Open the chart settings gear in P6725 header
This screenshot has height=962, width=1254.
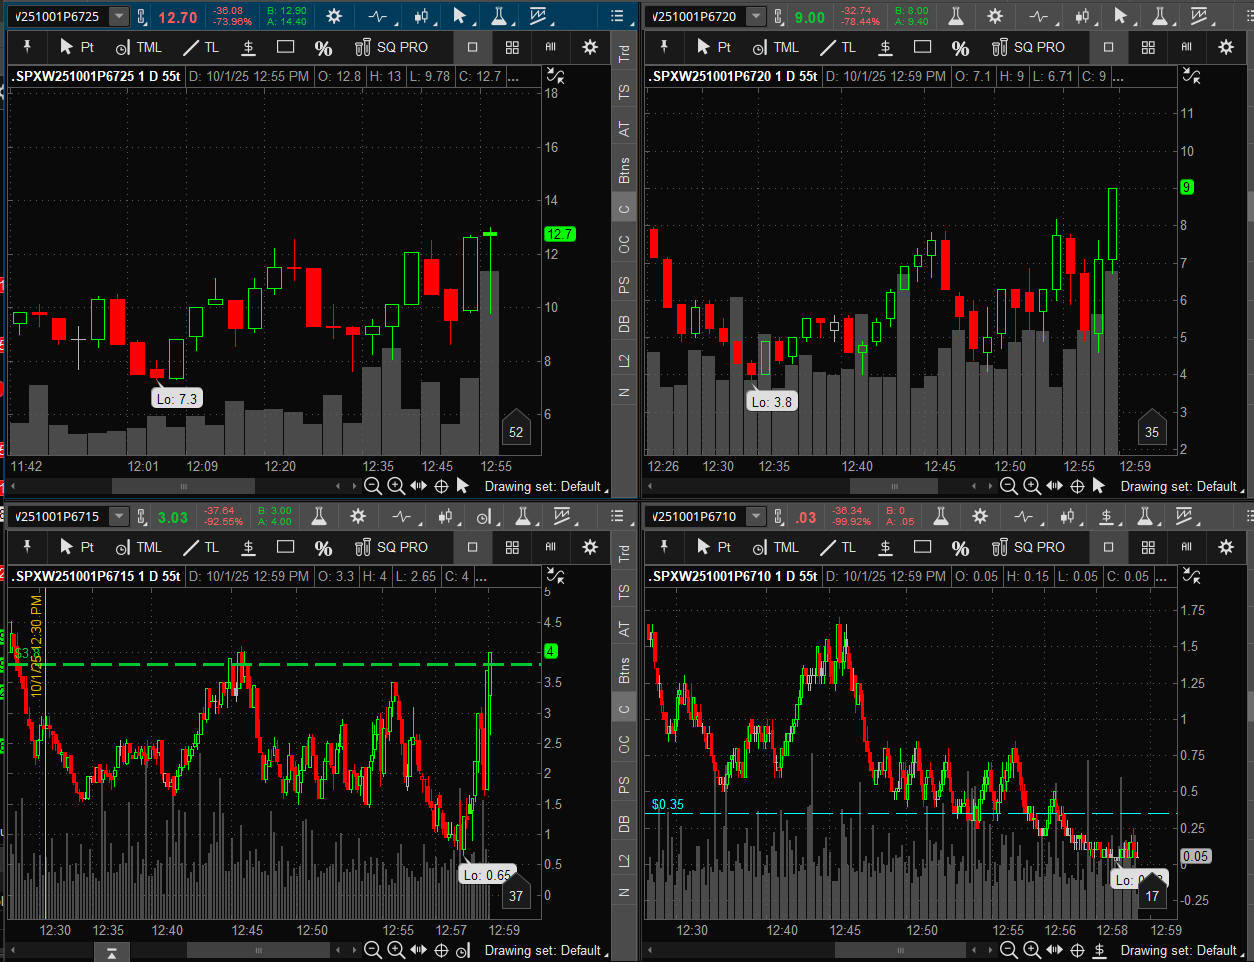(334, 16)
